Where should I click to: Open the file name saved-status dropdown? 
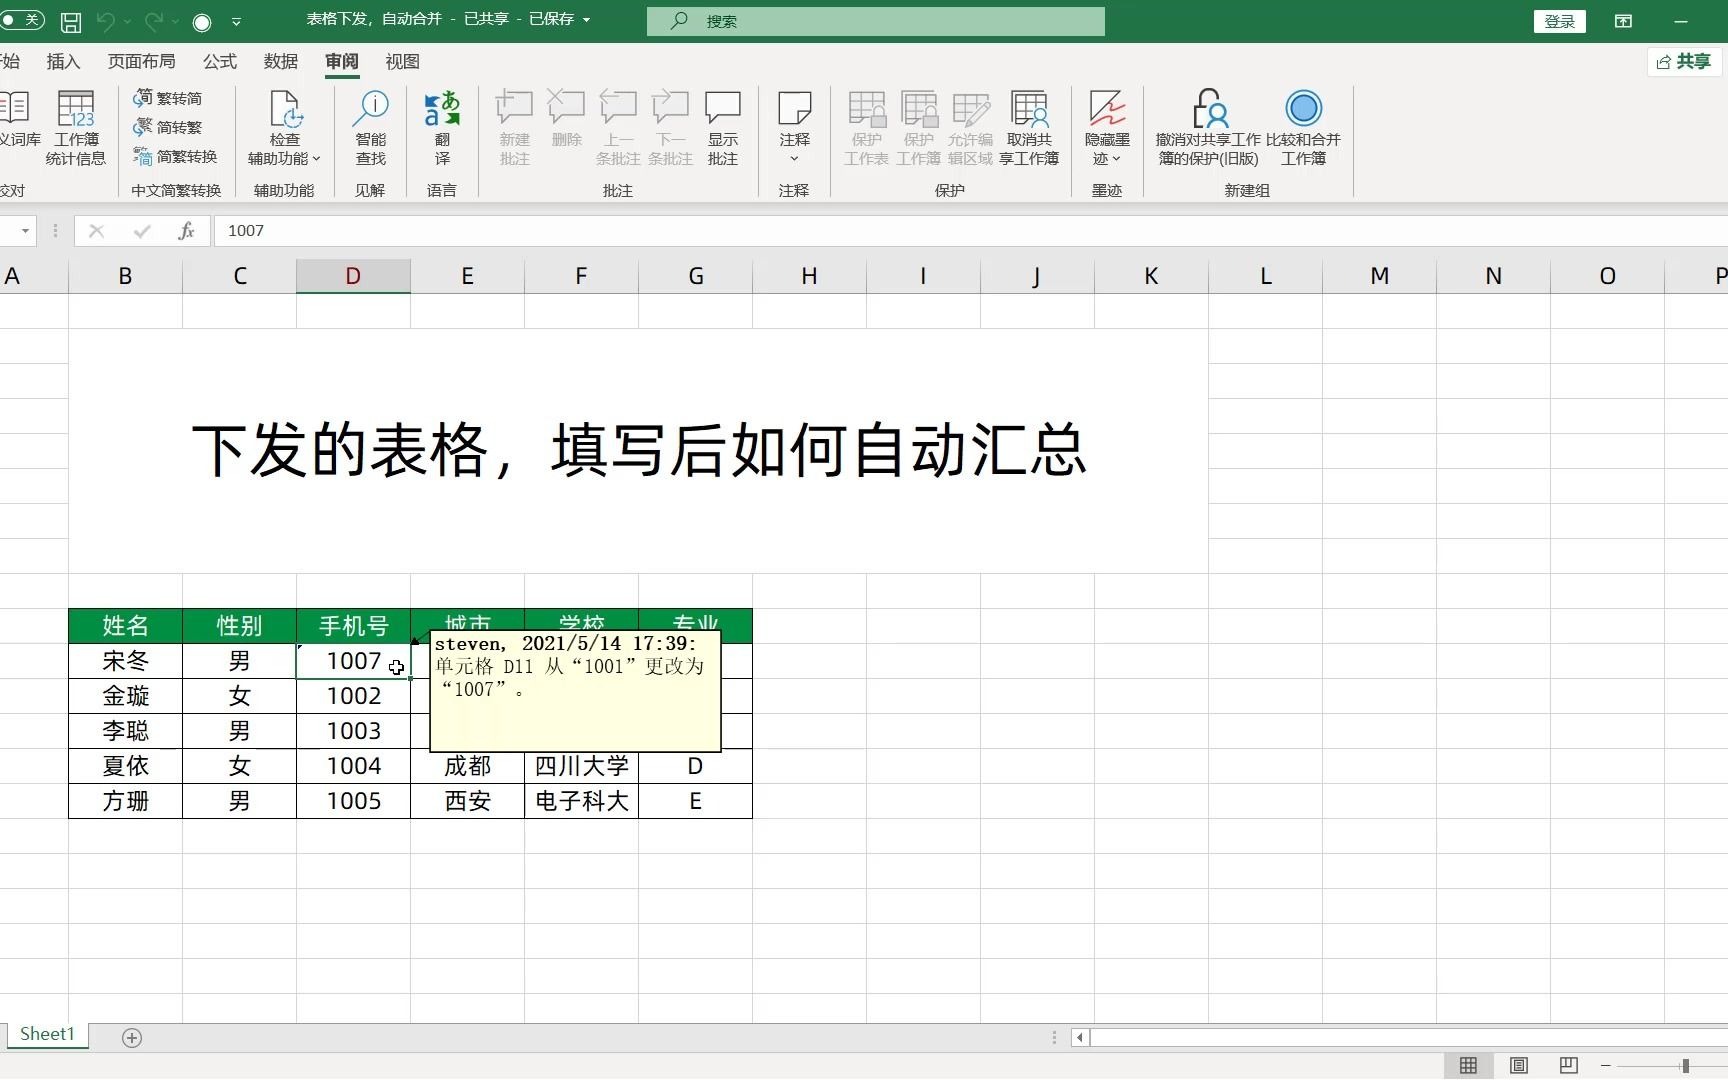(586, 20)
